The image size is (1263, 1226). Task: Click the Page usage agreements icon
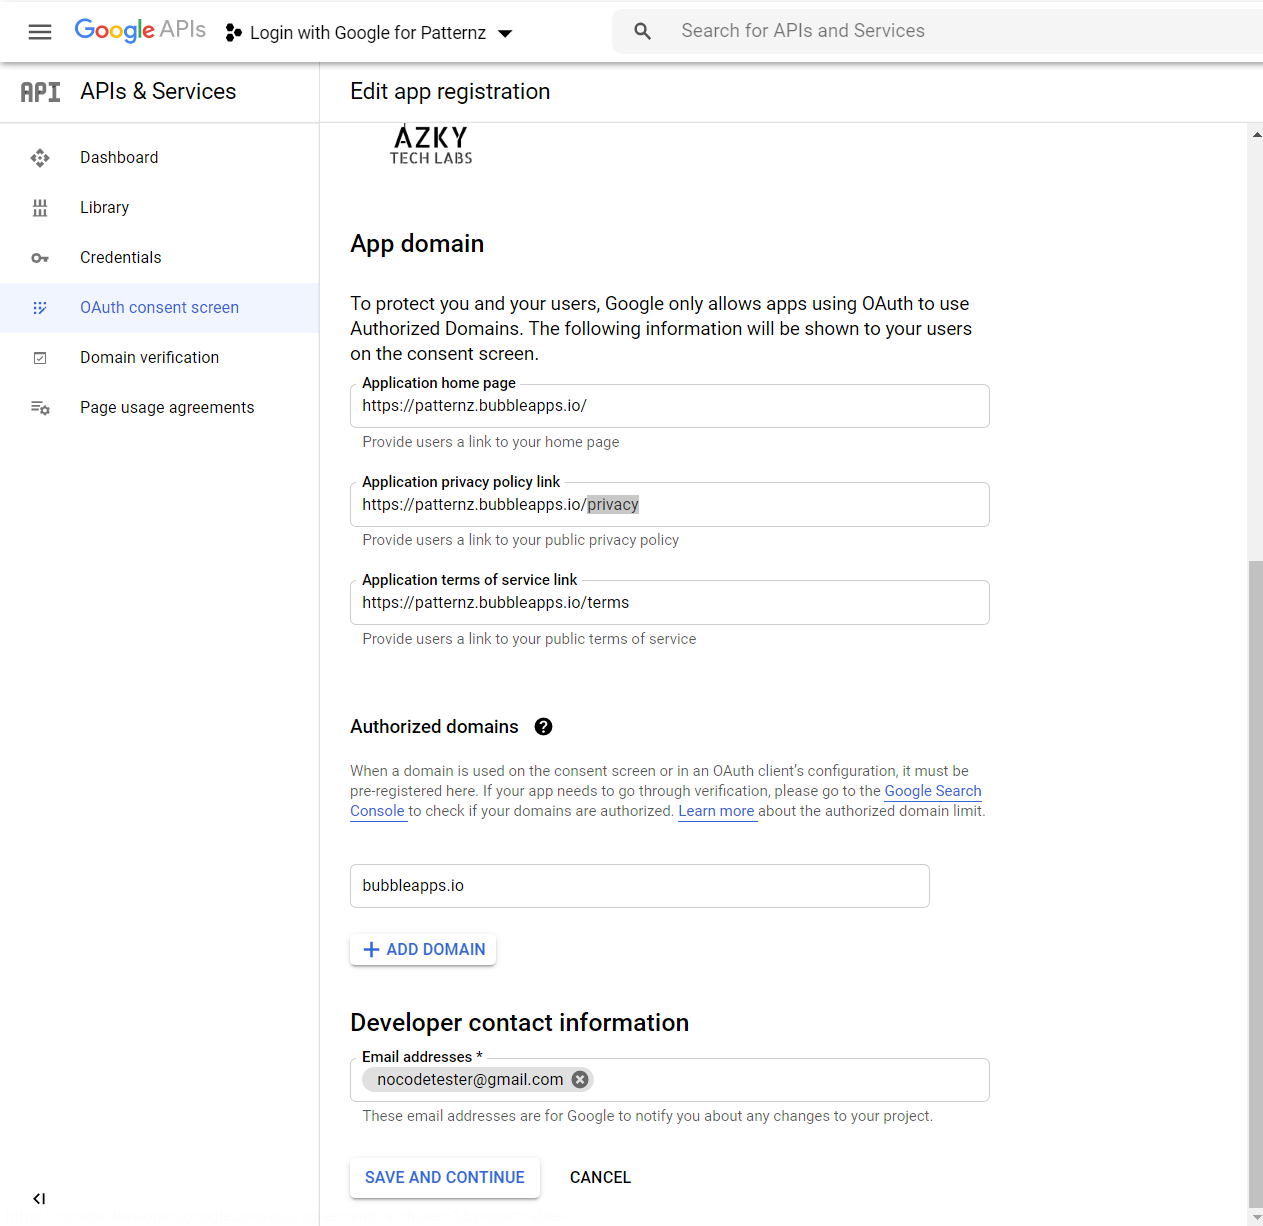point(40,408)
